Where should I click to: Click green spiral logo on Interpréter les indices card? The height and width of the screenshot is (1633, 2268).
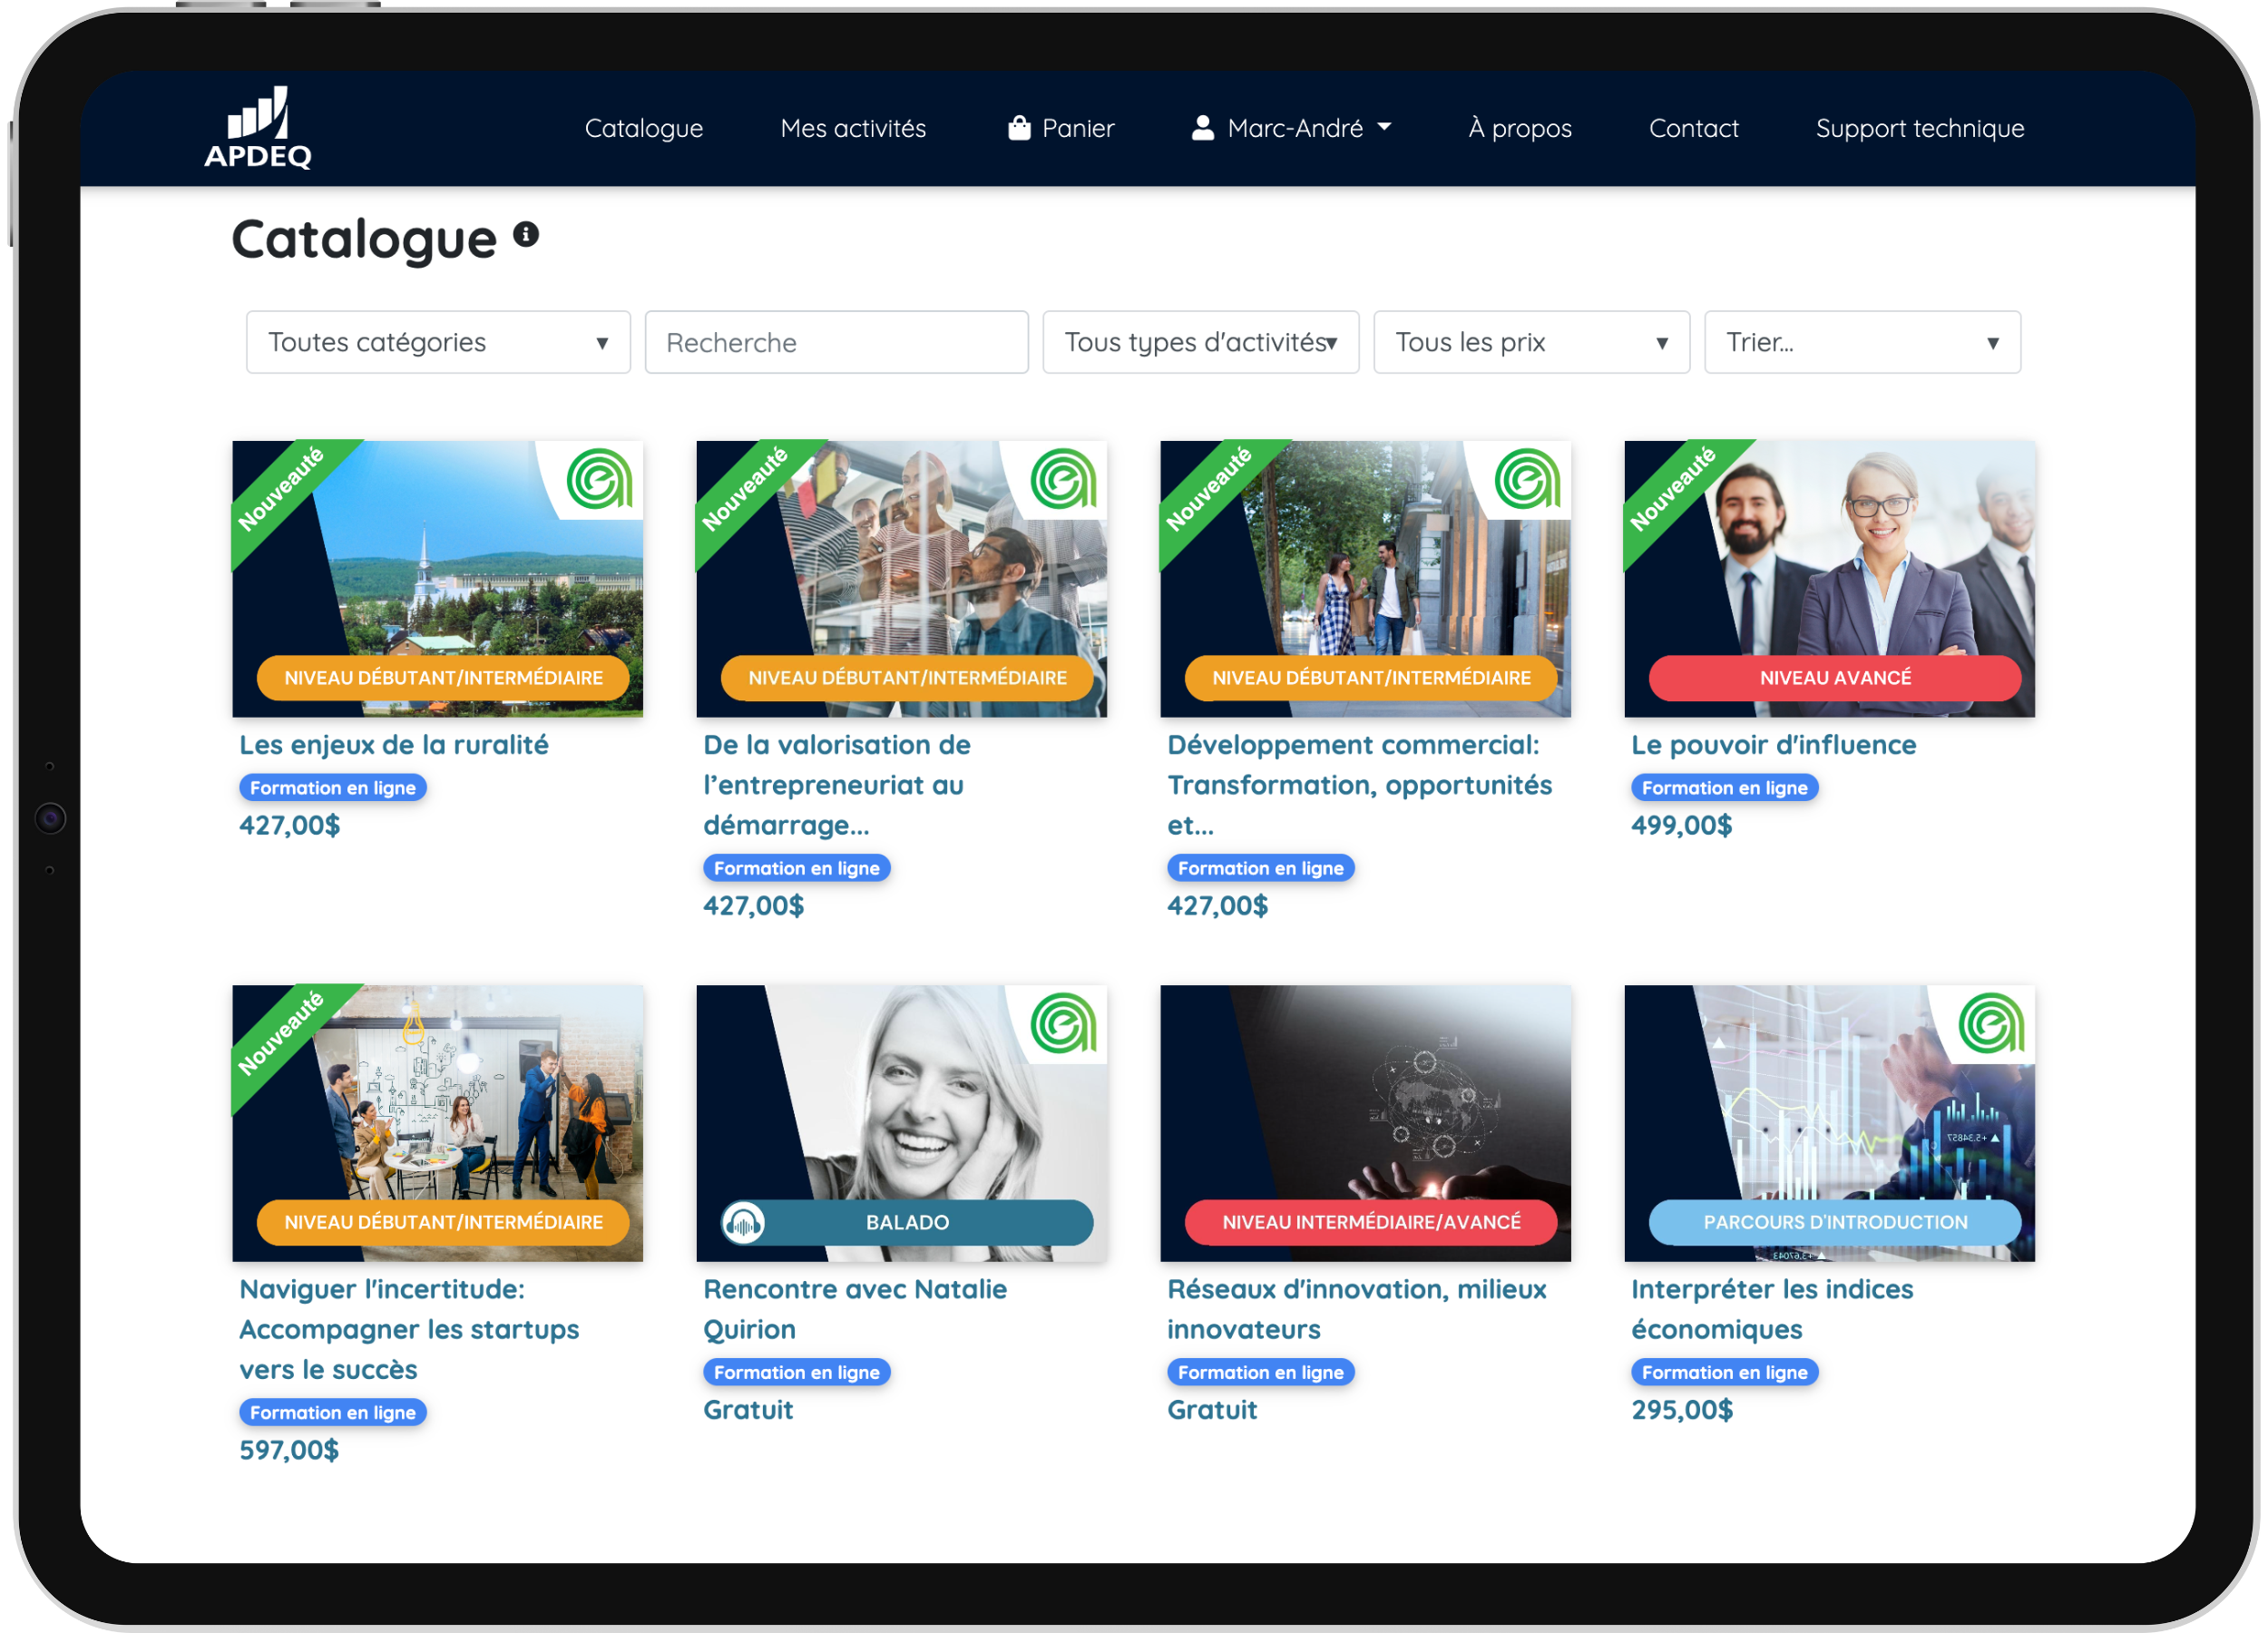(x=1990, y=1023)
